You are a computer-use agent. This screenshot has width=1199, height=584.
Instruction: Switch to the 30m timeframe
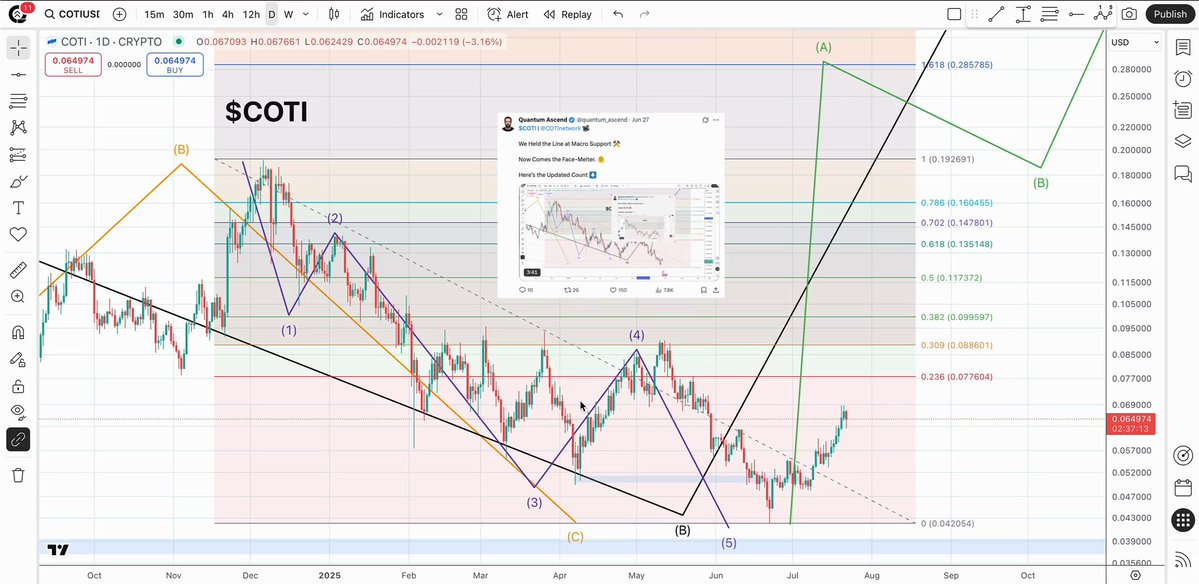tap(183, 14)
